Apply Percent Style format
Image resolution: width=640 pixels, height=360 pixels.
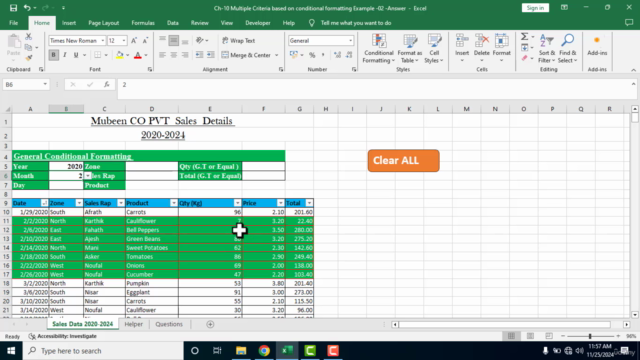312,55
